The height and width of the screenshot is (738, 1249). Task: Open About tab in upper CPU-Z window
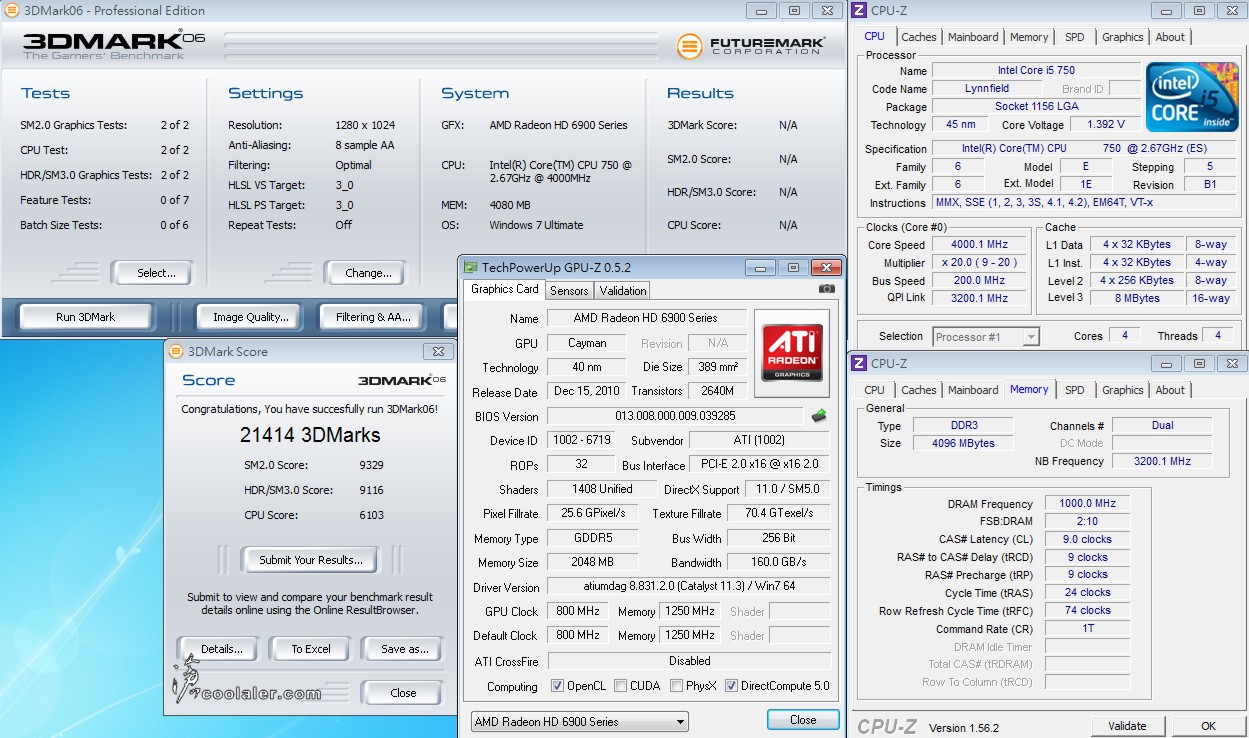coord(1170,37)
